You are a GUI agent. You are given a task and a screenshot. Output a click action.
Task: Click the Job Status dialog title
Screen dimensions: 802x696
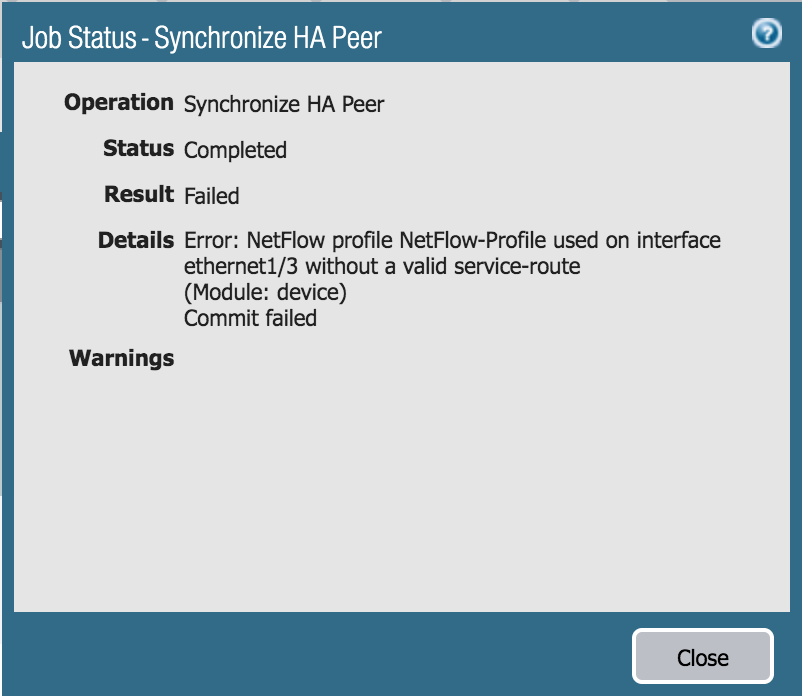(202, 39)
